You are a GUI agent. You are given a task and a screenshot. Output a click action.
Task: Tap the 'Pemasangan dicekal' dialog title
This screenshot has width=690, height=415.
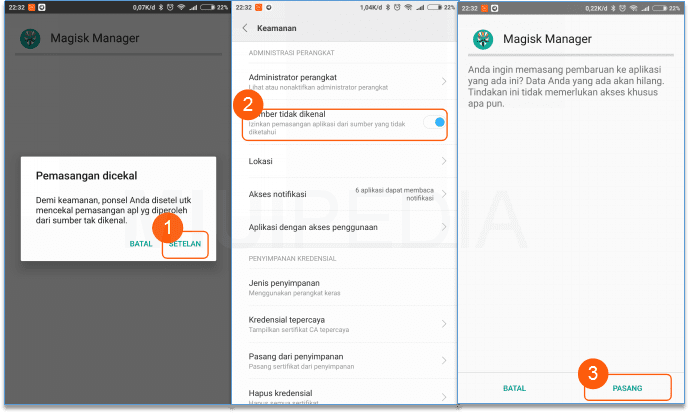point(86,176)
